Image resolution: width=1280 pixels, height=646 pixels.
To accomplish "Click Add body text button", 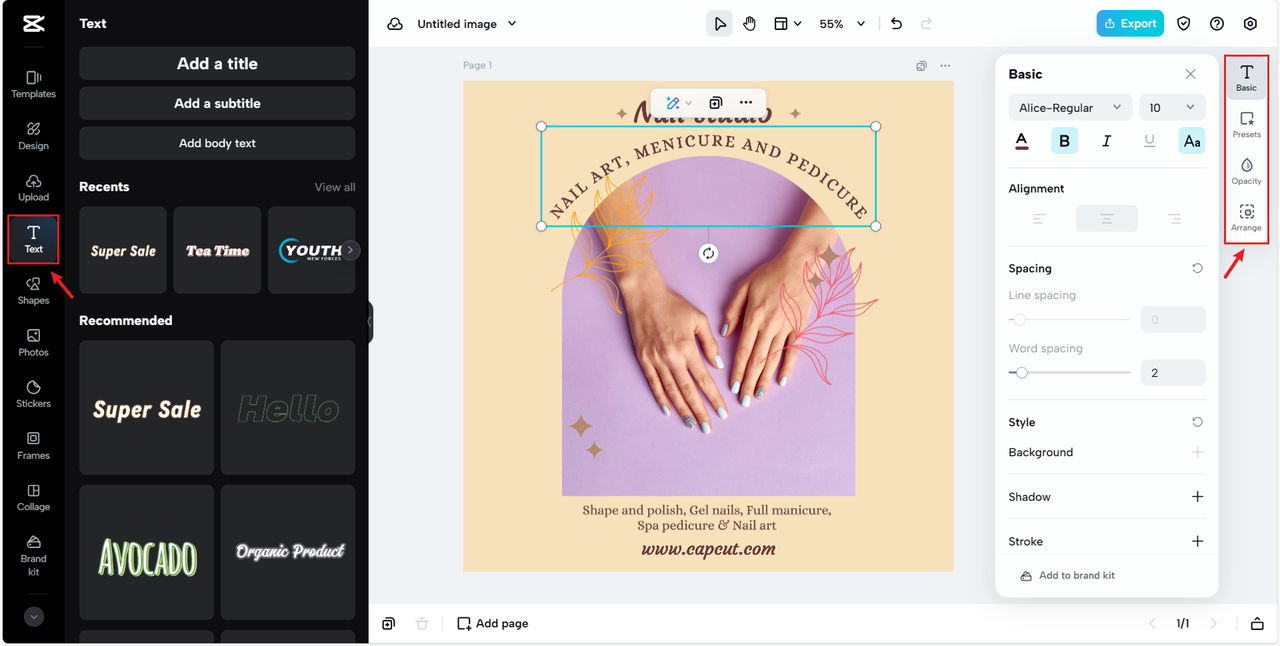I will [217, 143].
